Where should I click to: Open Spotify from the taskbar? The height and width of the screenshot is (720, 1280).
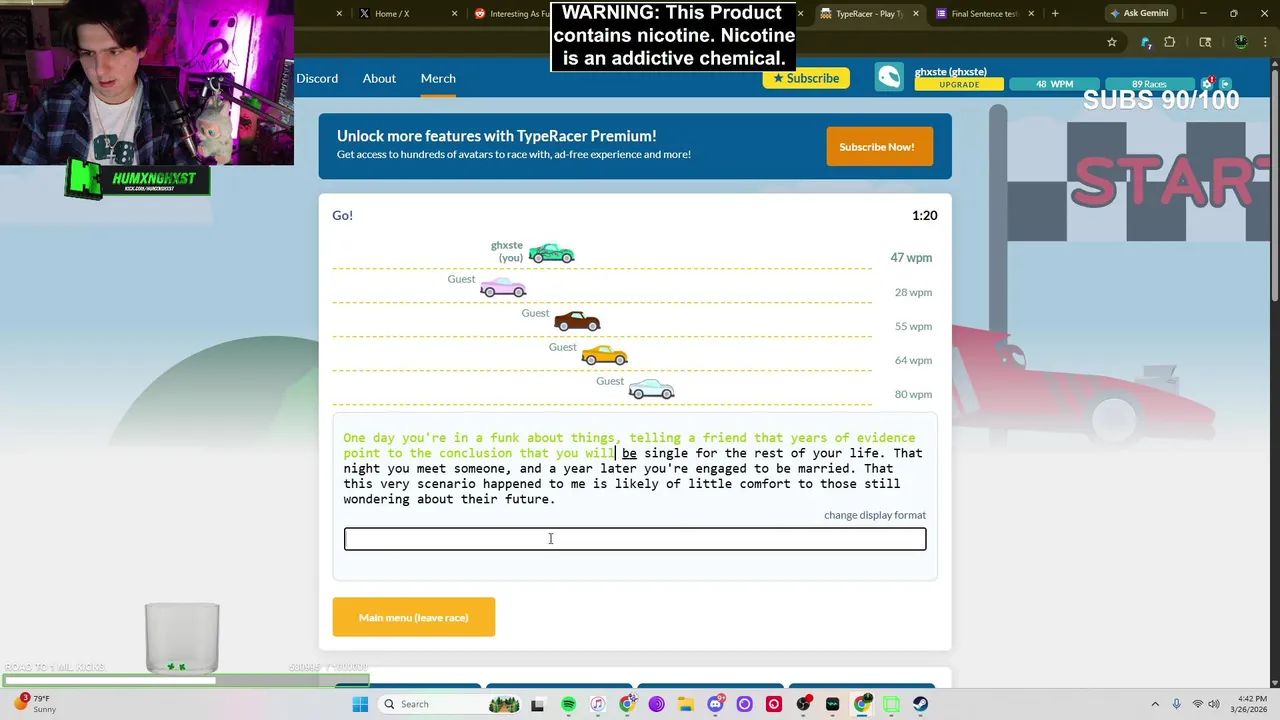568,704
